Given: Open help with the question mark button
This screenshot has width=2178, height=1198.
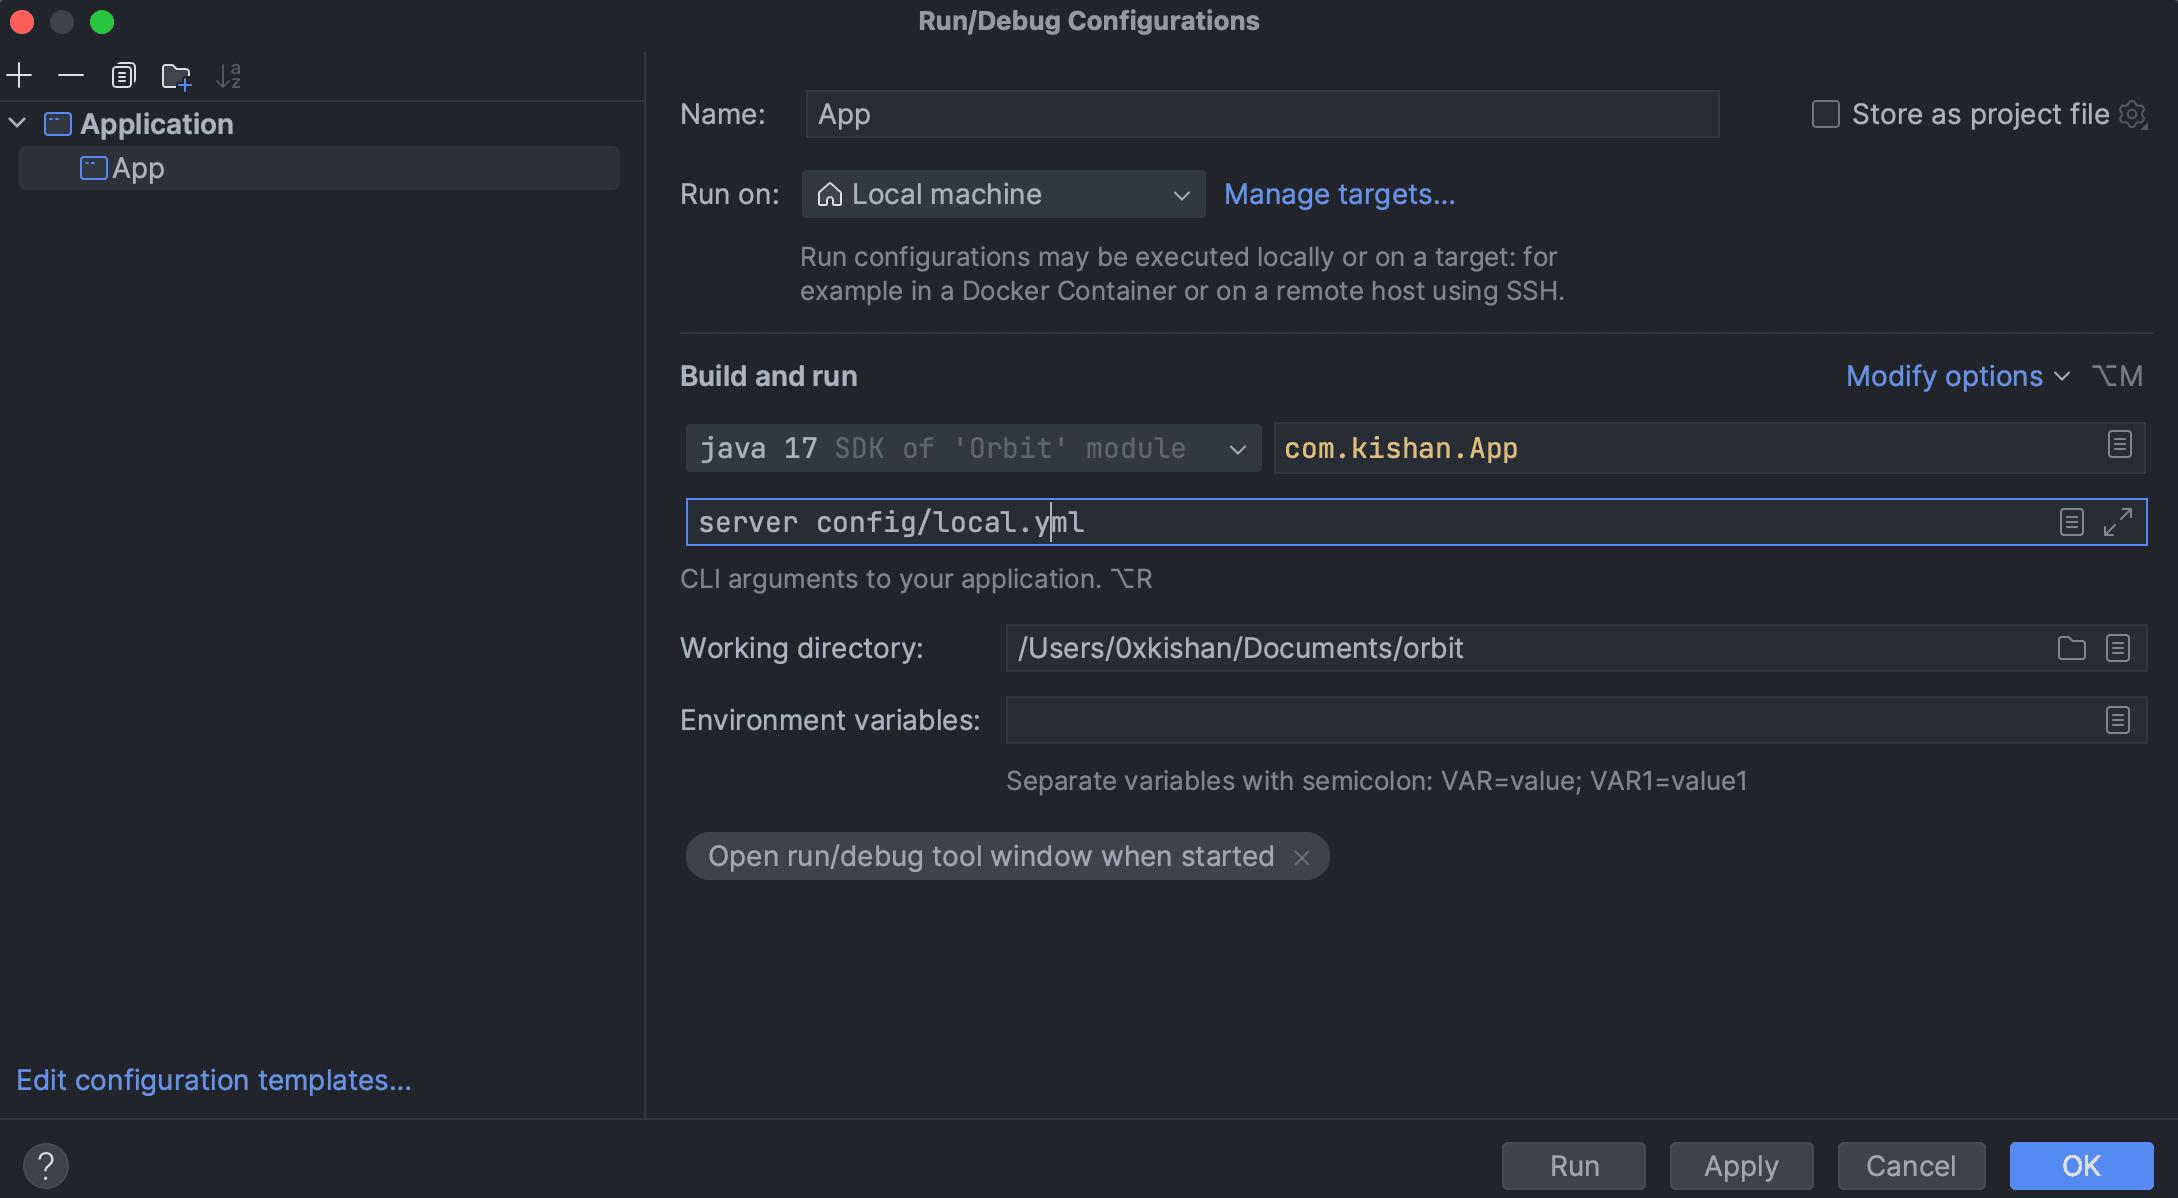Looking at the screenshot, I should [x=46, y=1166].
